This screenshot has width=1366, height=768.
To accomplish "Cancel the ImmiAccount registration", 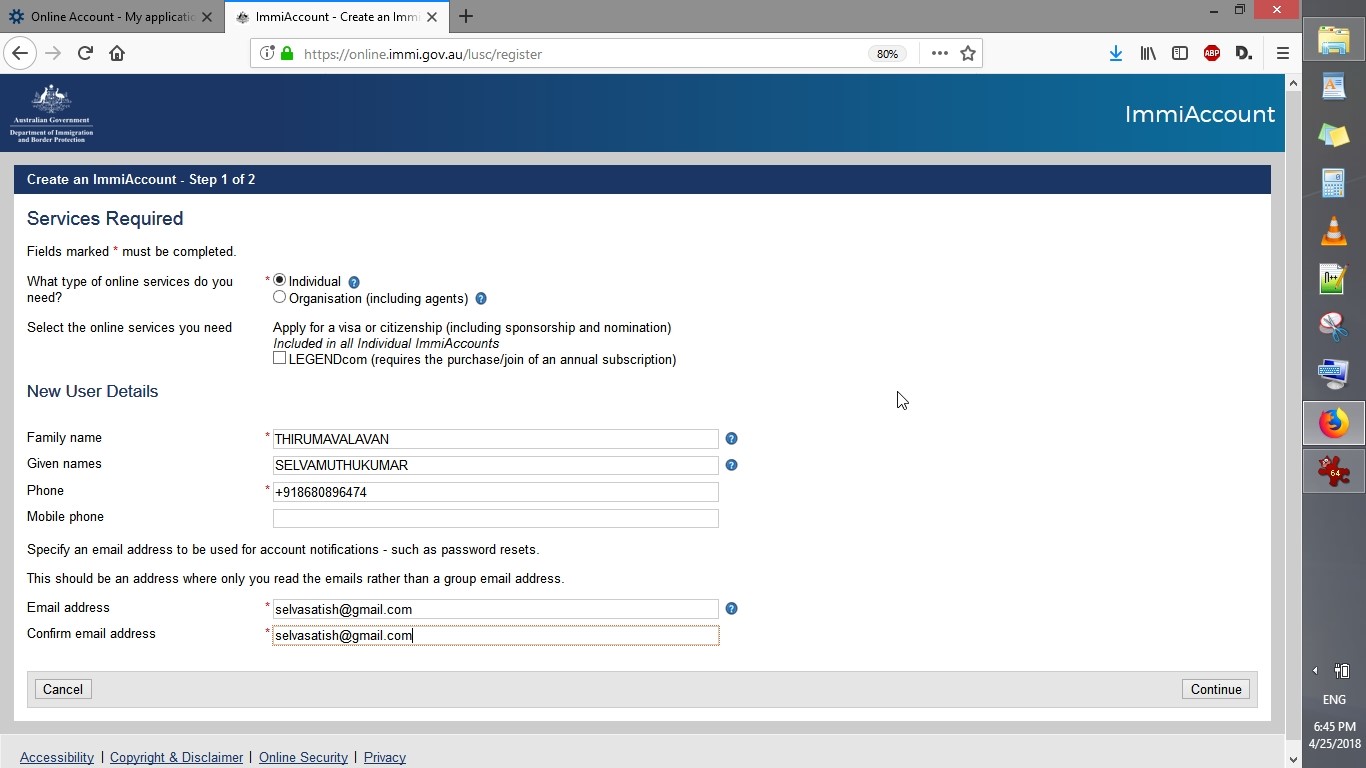I will coord(63,689).
